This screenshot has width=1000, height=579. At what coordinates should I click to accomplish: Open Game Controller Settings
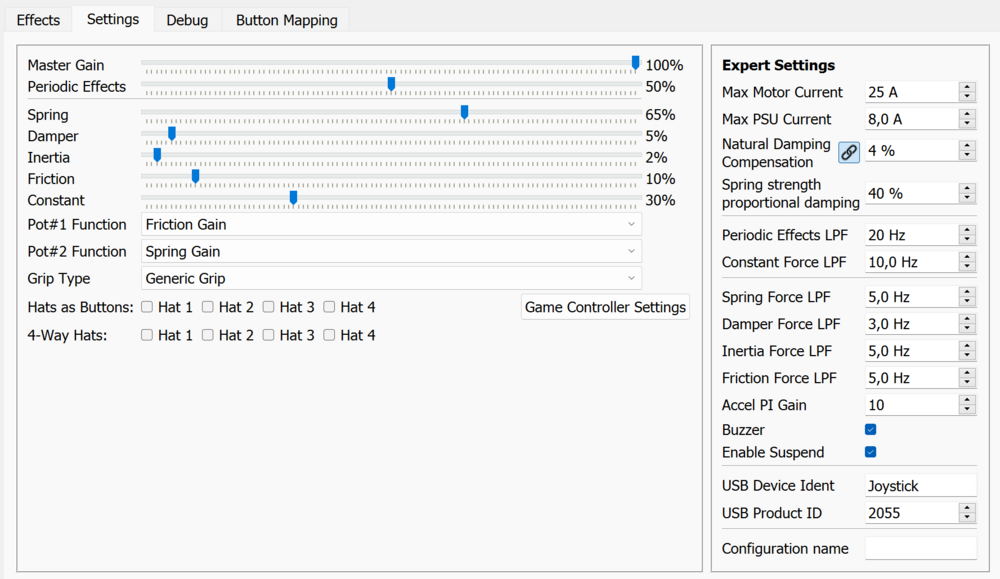pyautogui.click(x=605, y=307)
